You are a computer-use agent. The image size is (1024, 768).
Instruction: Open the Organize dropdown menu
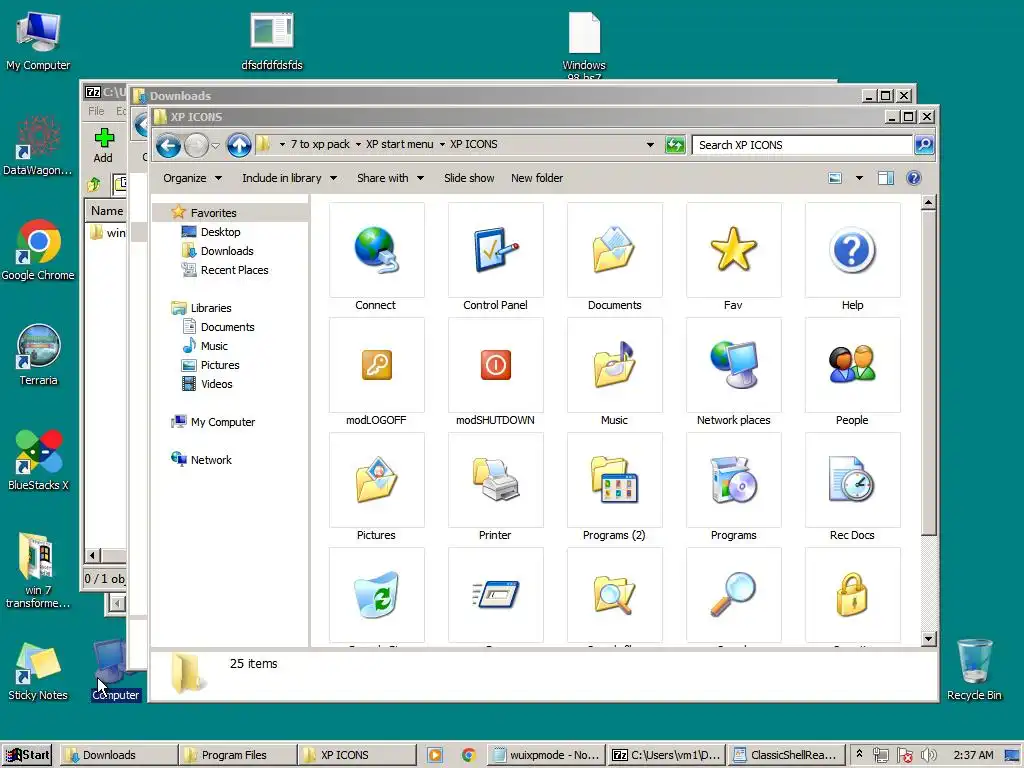click(193, 178)
